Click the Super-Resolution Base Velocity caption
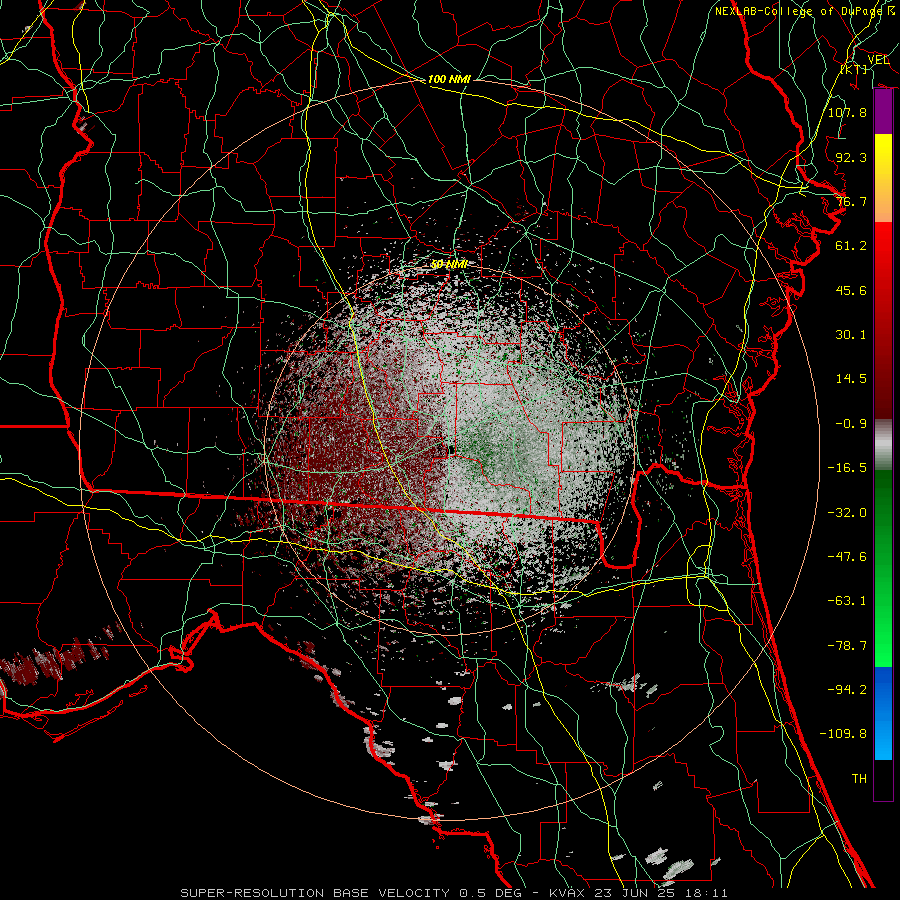 453,893
